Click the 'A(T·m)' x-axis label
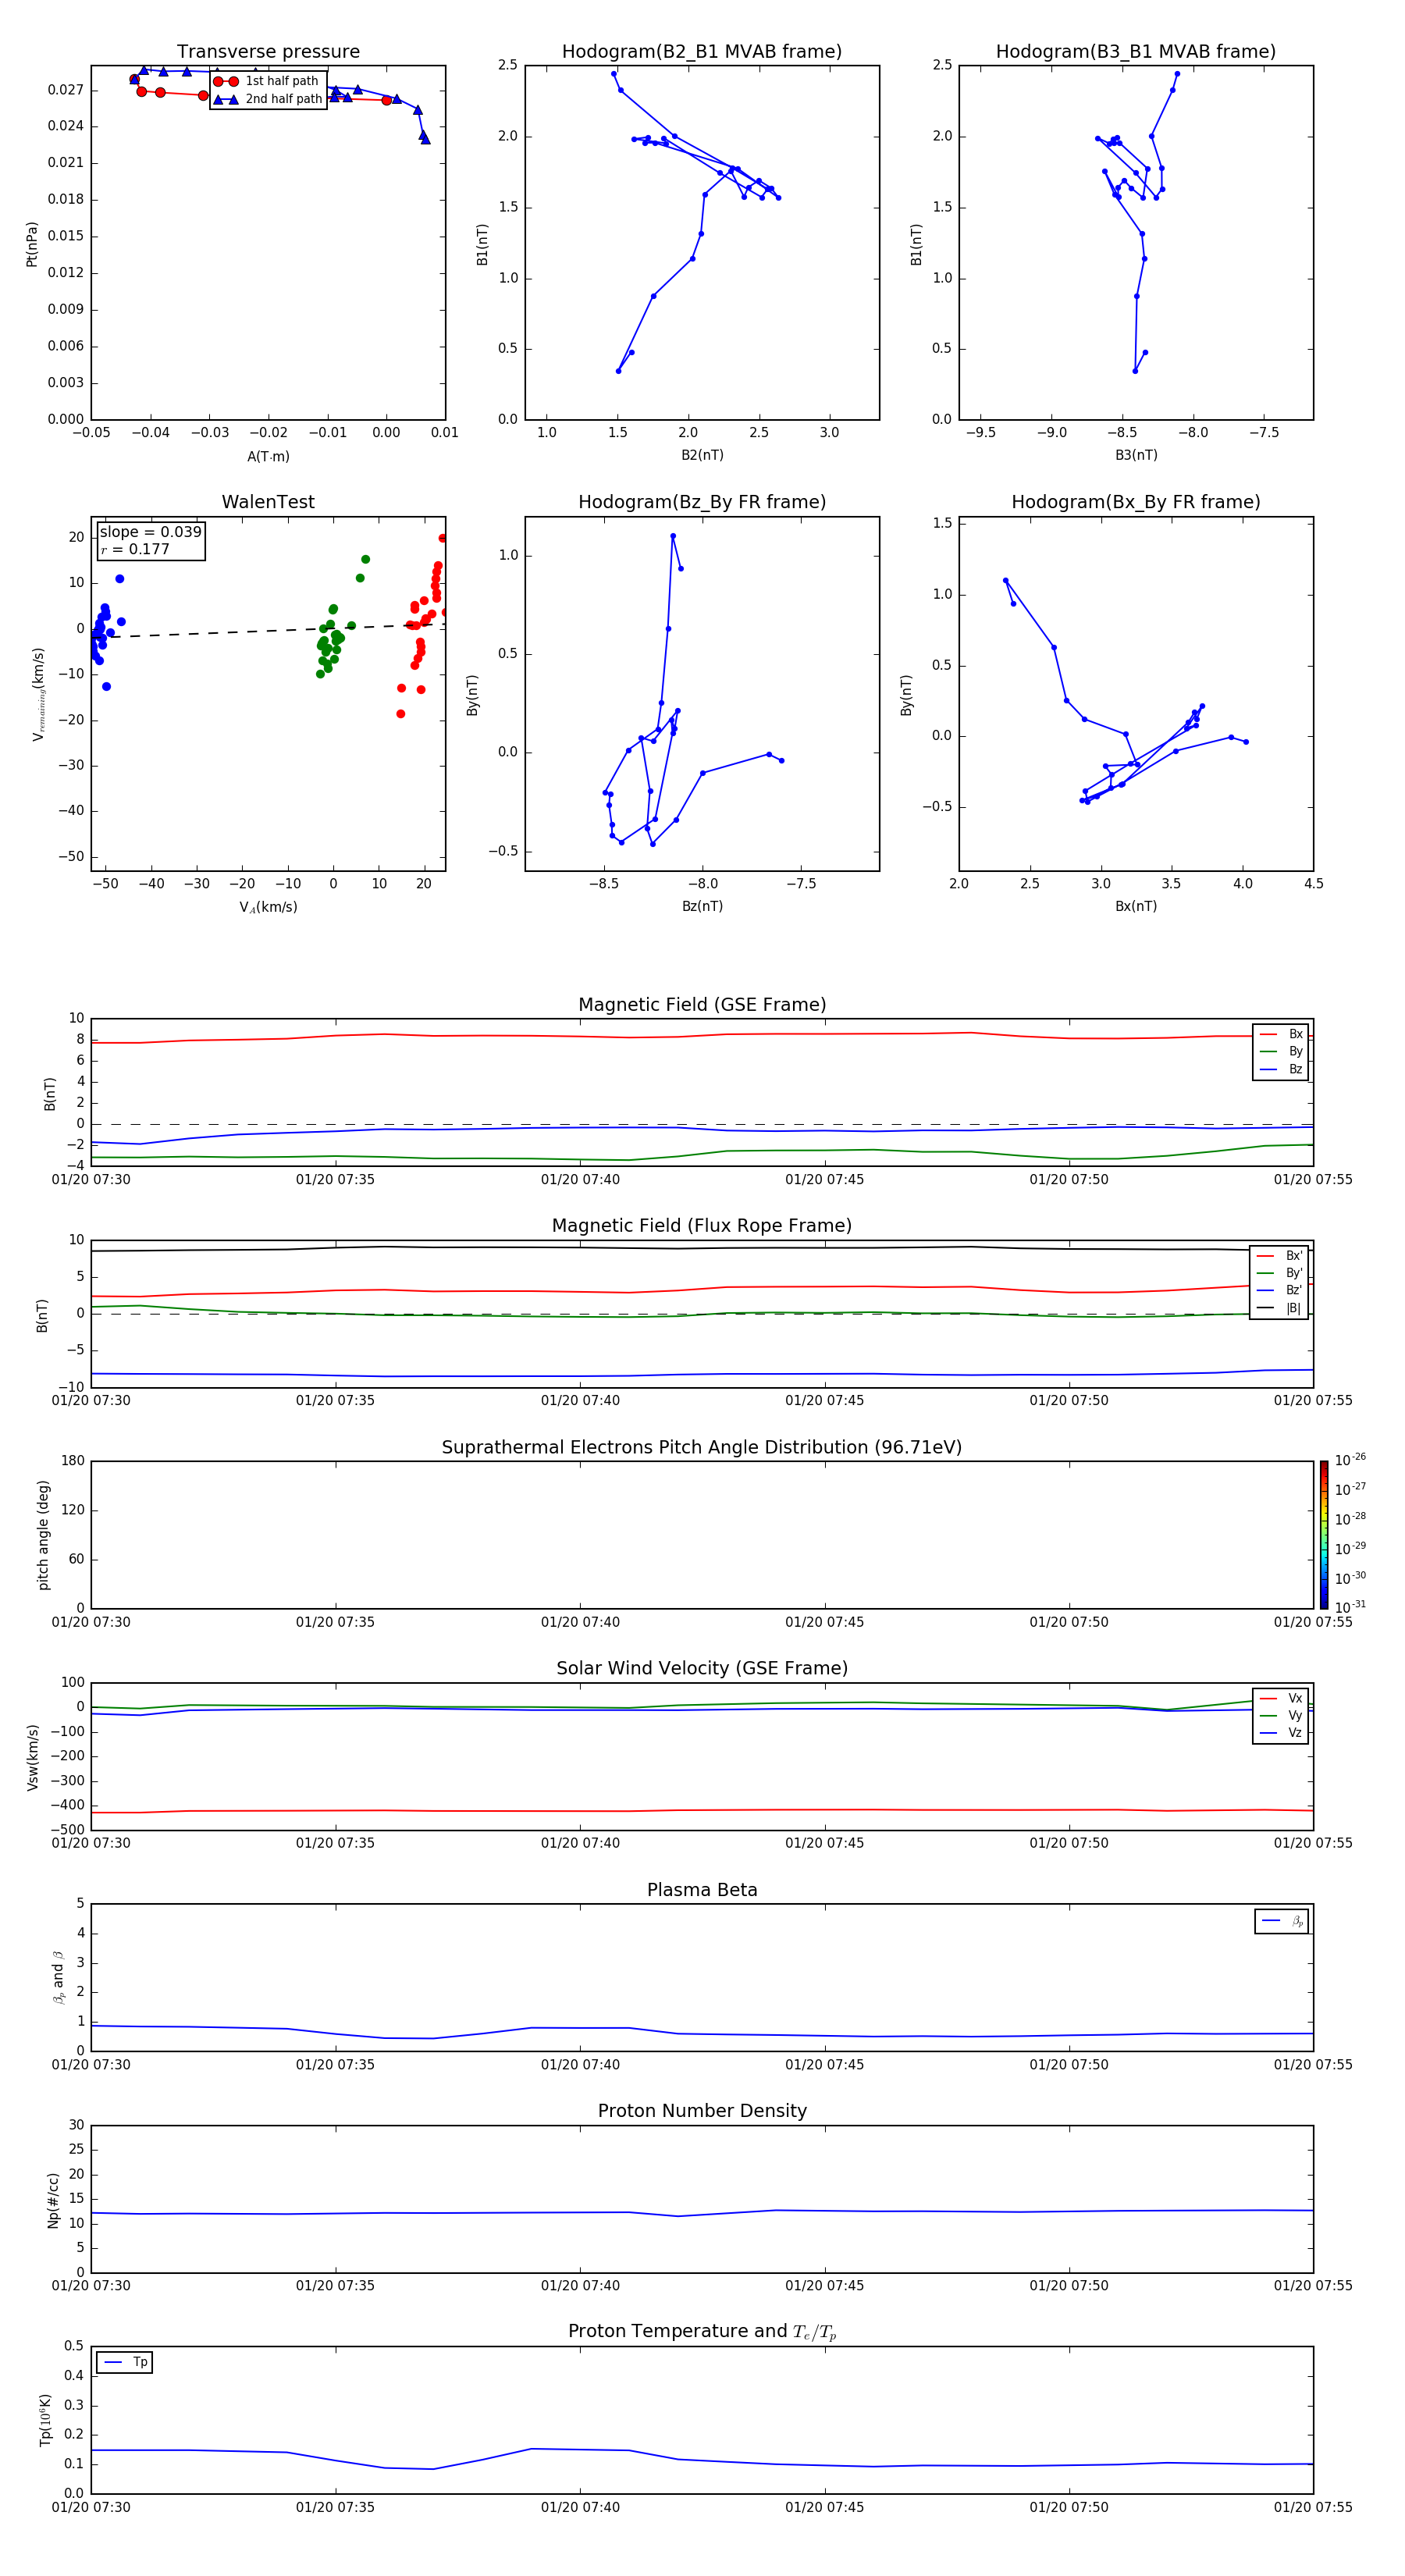Image resolution: width=1405 pixels, height=2576 pixels. tap(268, 457)
